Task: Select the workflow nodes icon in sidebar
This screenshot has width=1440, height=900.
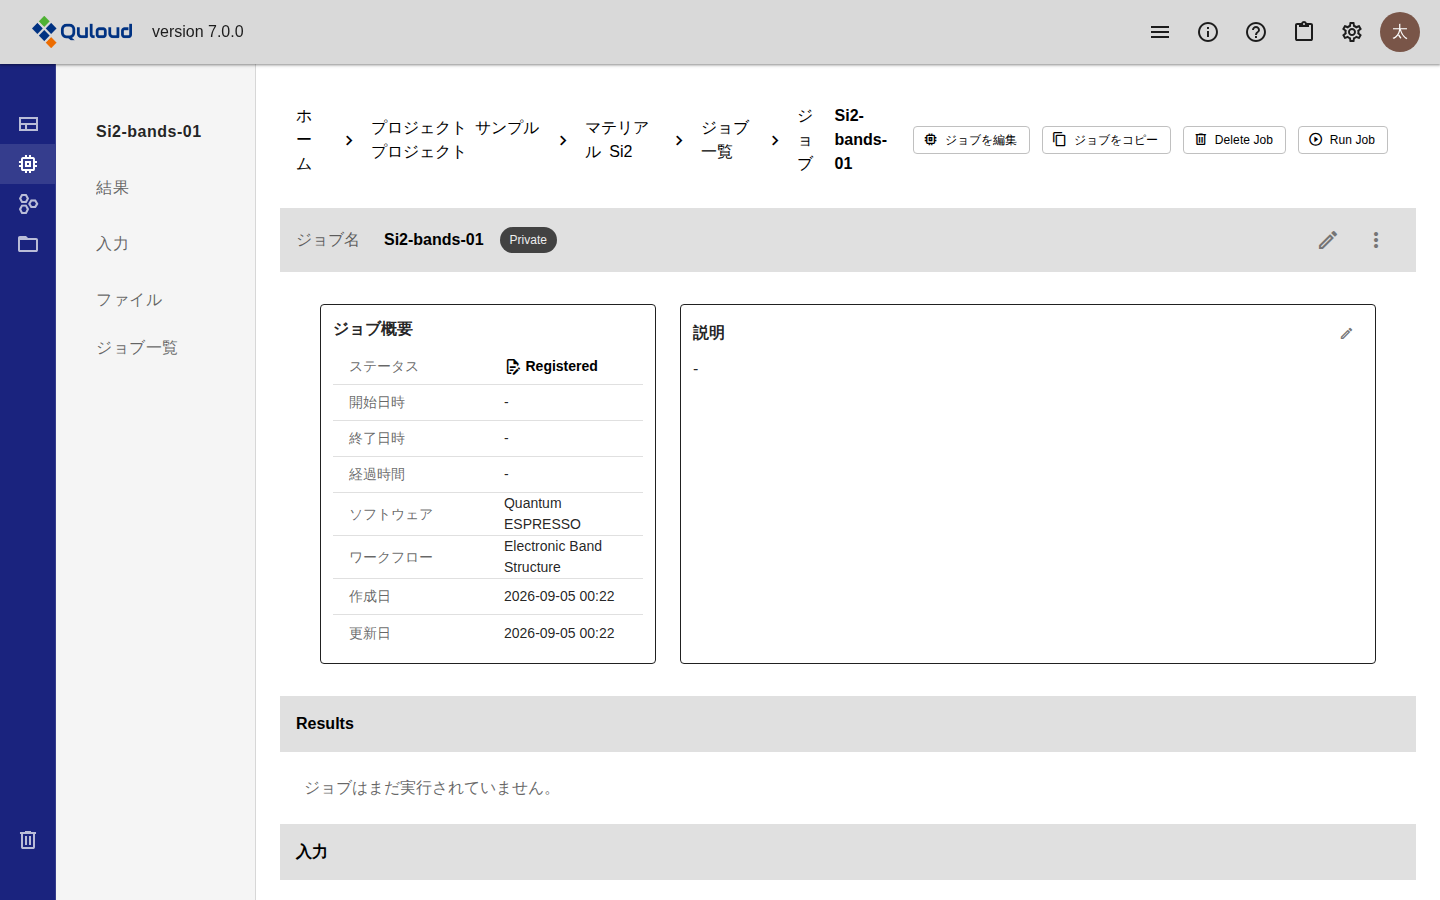Action: coord(28,204)
